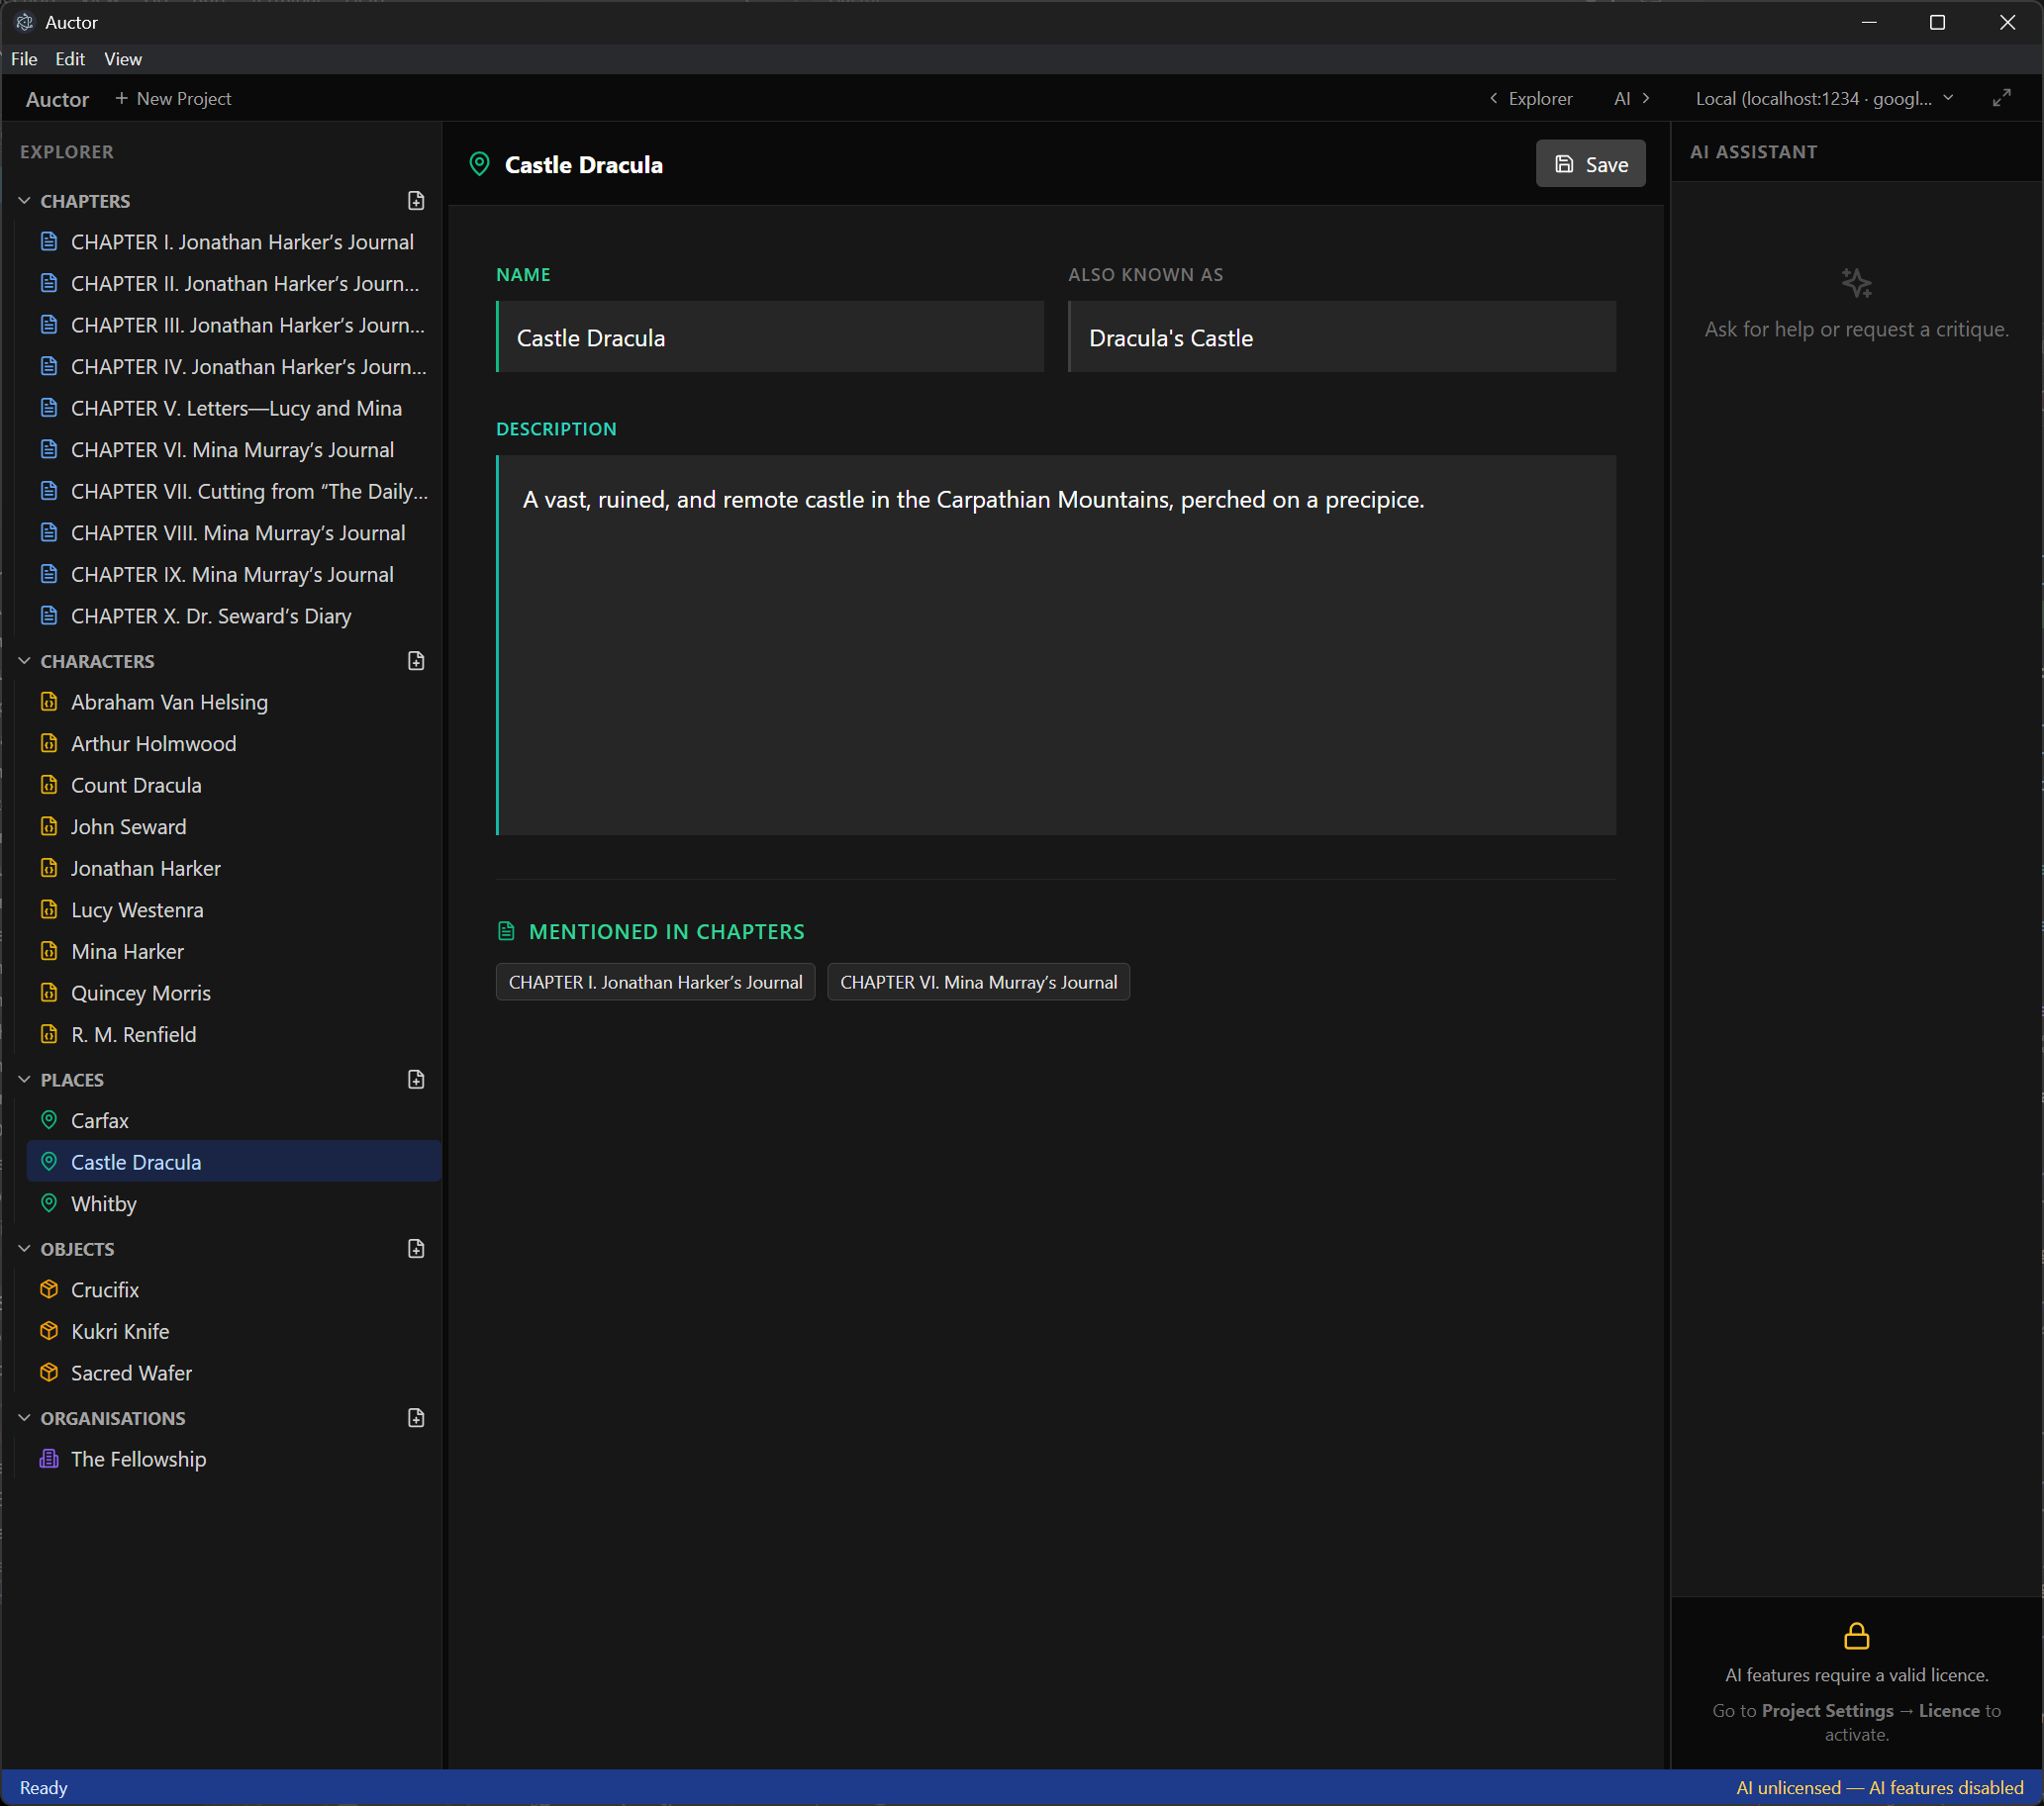Collapse the PLACES section
The height and width of the screenshot is (1806, 2044).
click(24, 1079)
